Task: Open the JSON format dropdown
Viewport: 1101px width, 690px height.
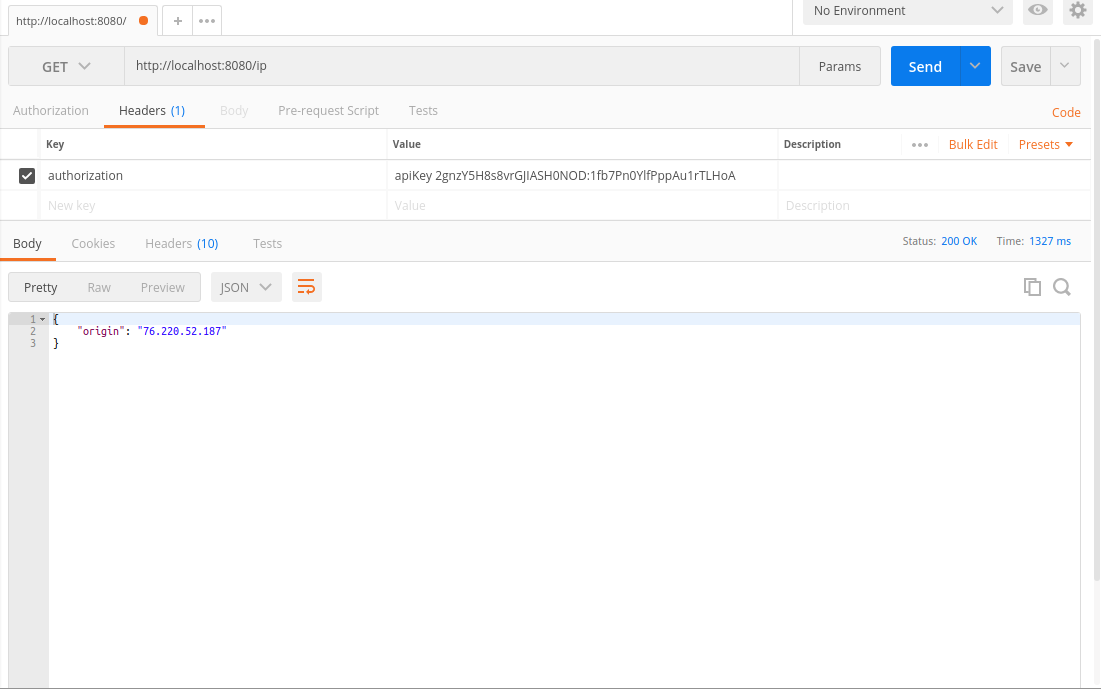Action: [x=245, y=287]
